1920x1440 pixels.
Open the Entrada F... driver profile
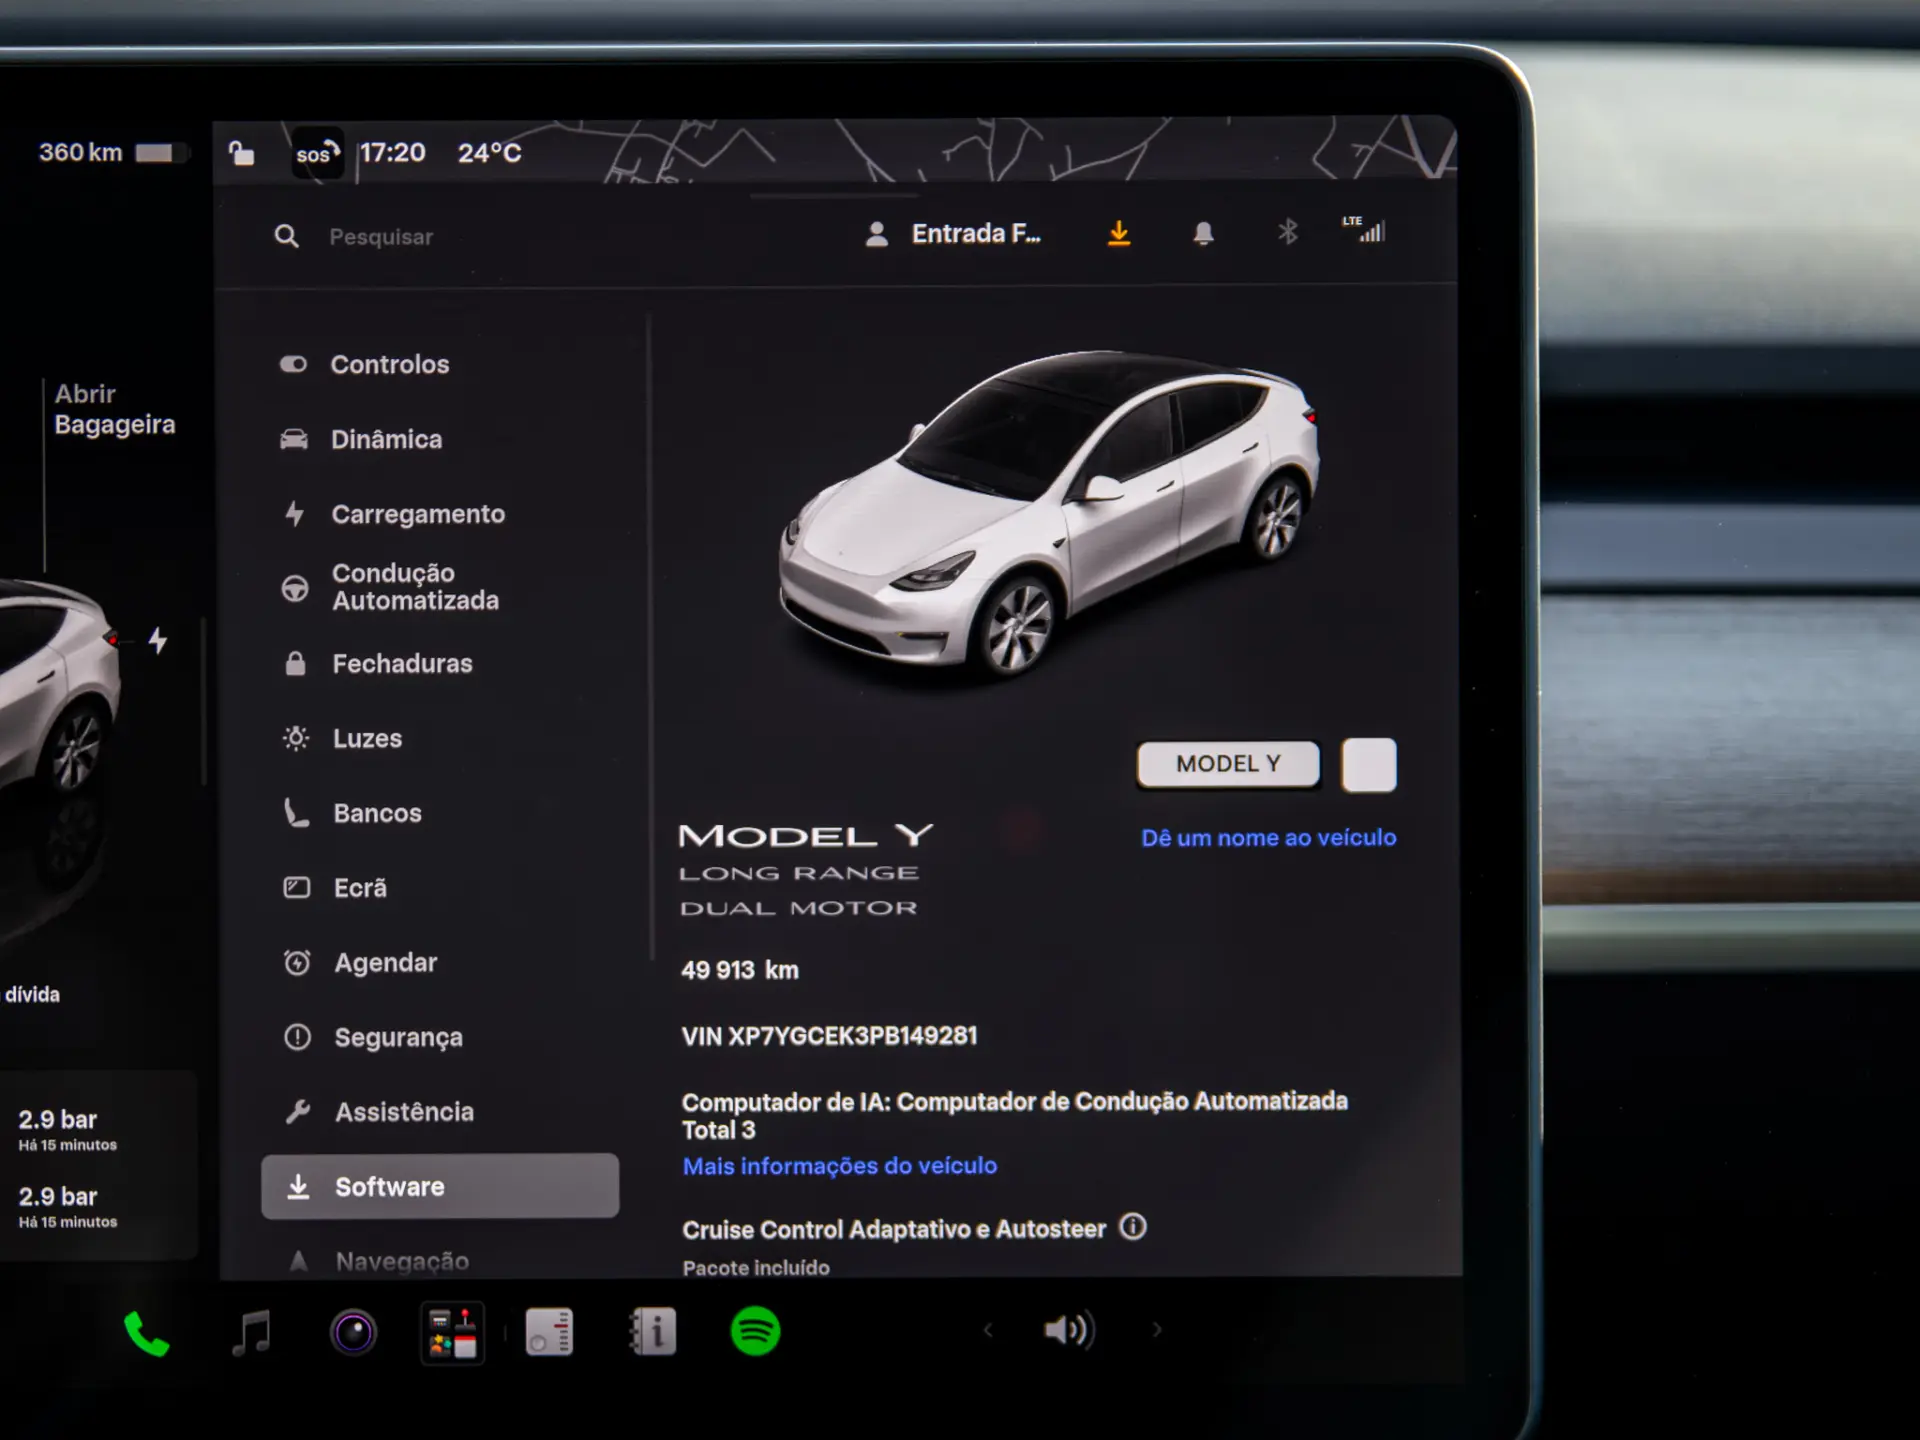coord(953,234)
